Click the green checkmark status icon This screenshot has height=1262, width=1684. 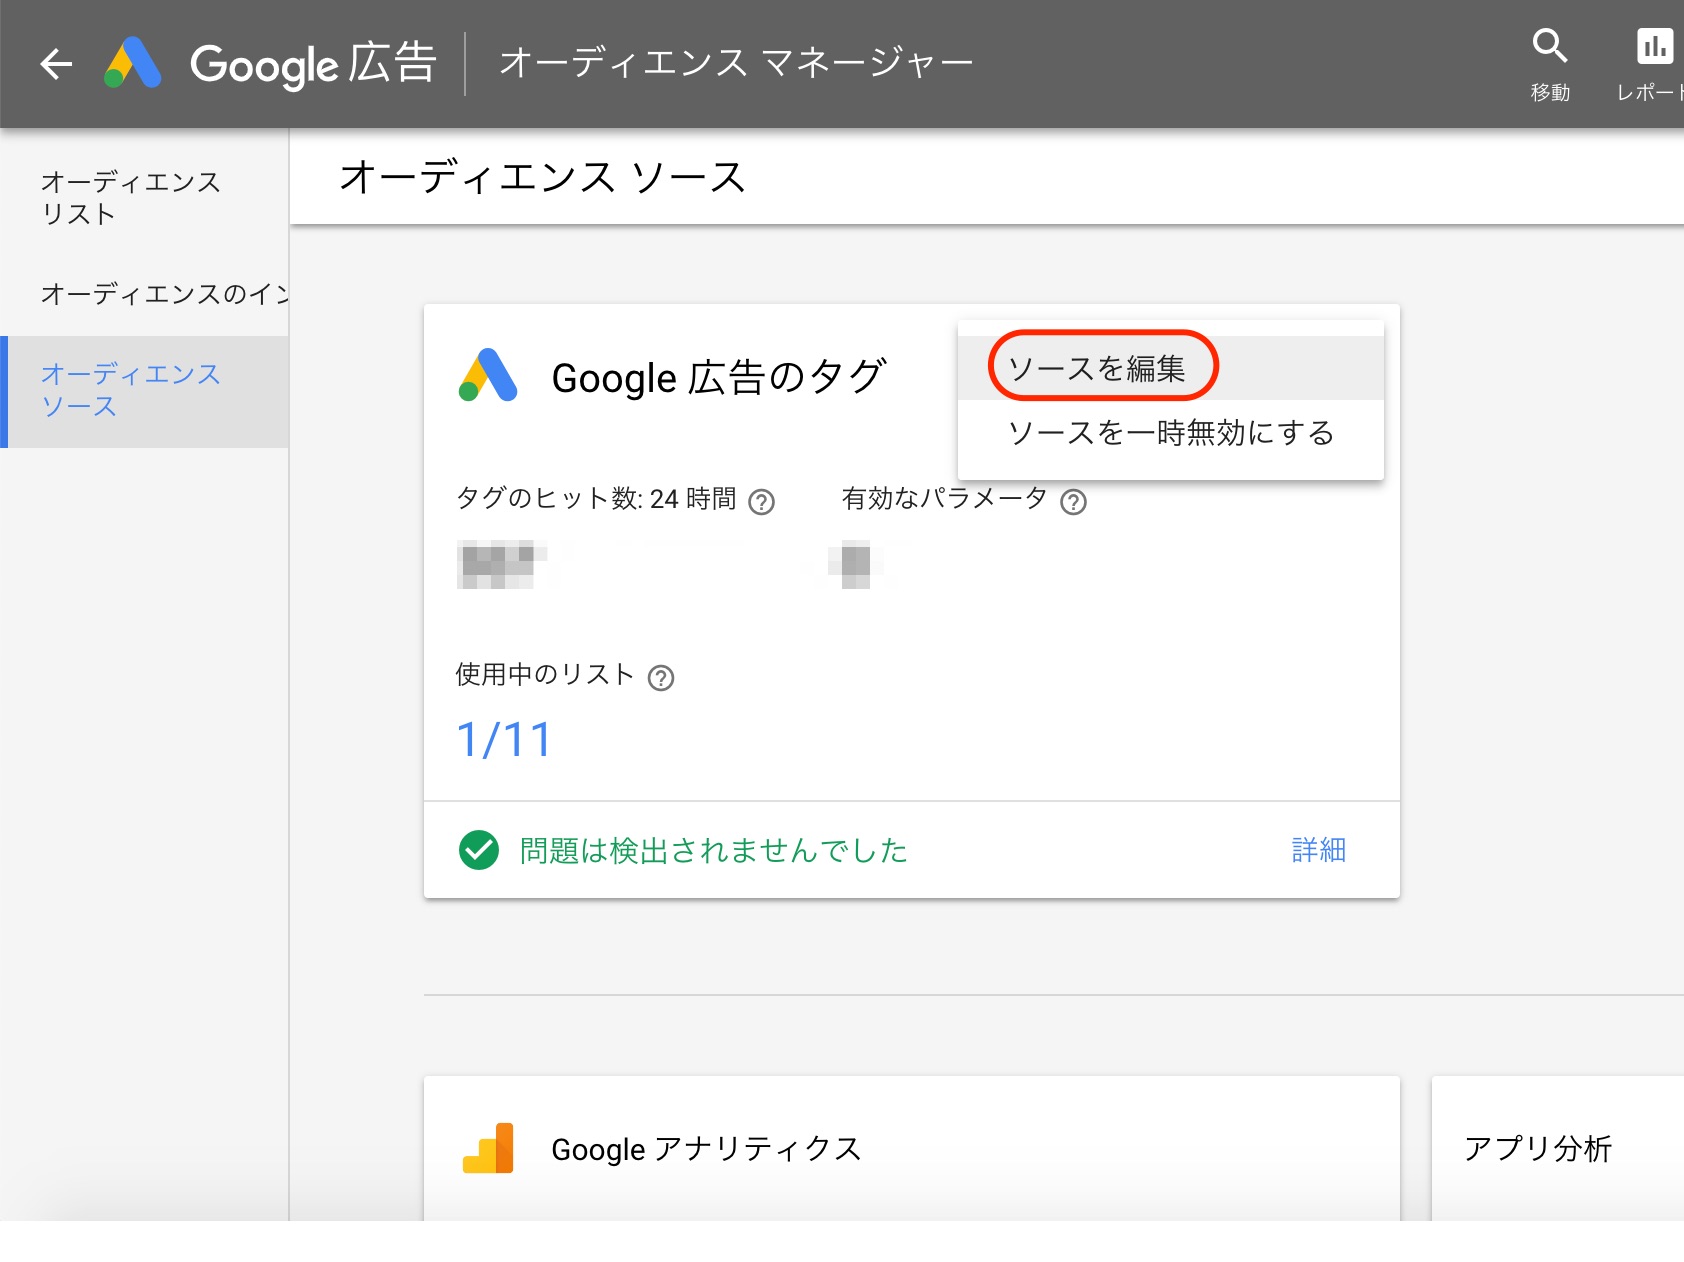coord(479,850)
